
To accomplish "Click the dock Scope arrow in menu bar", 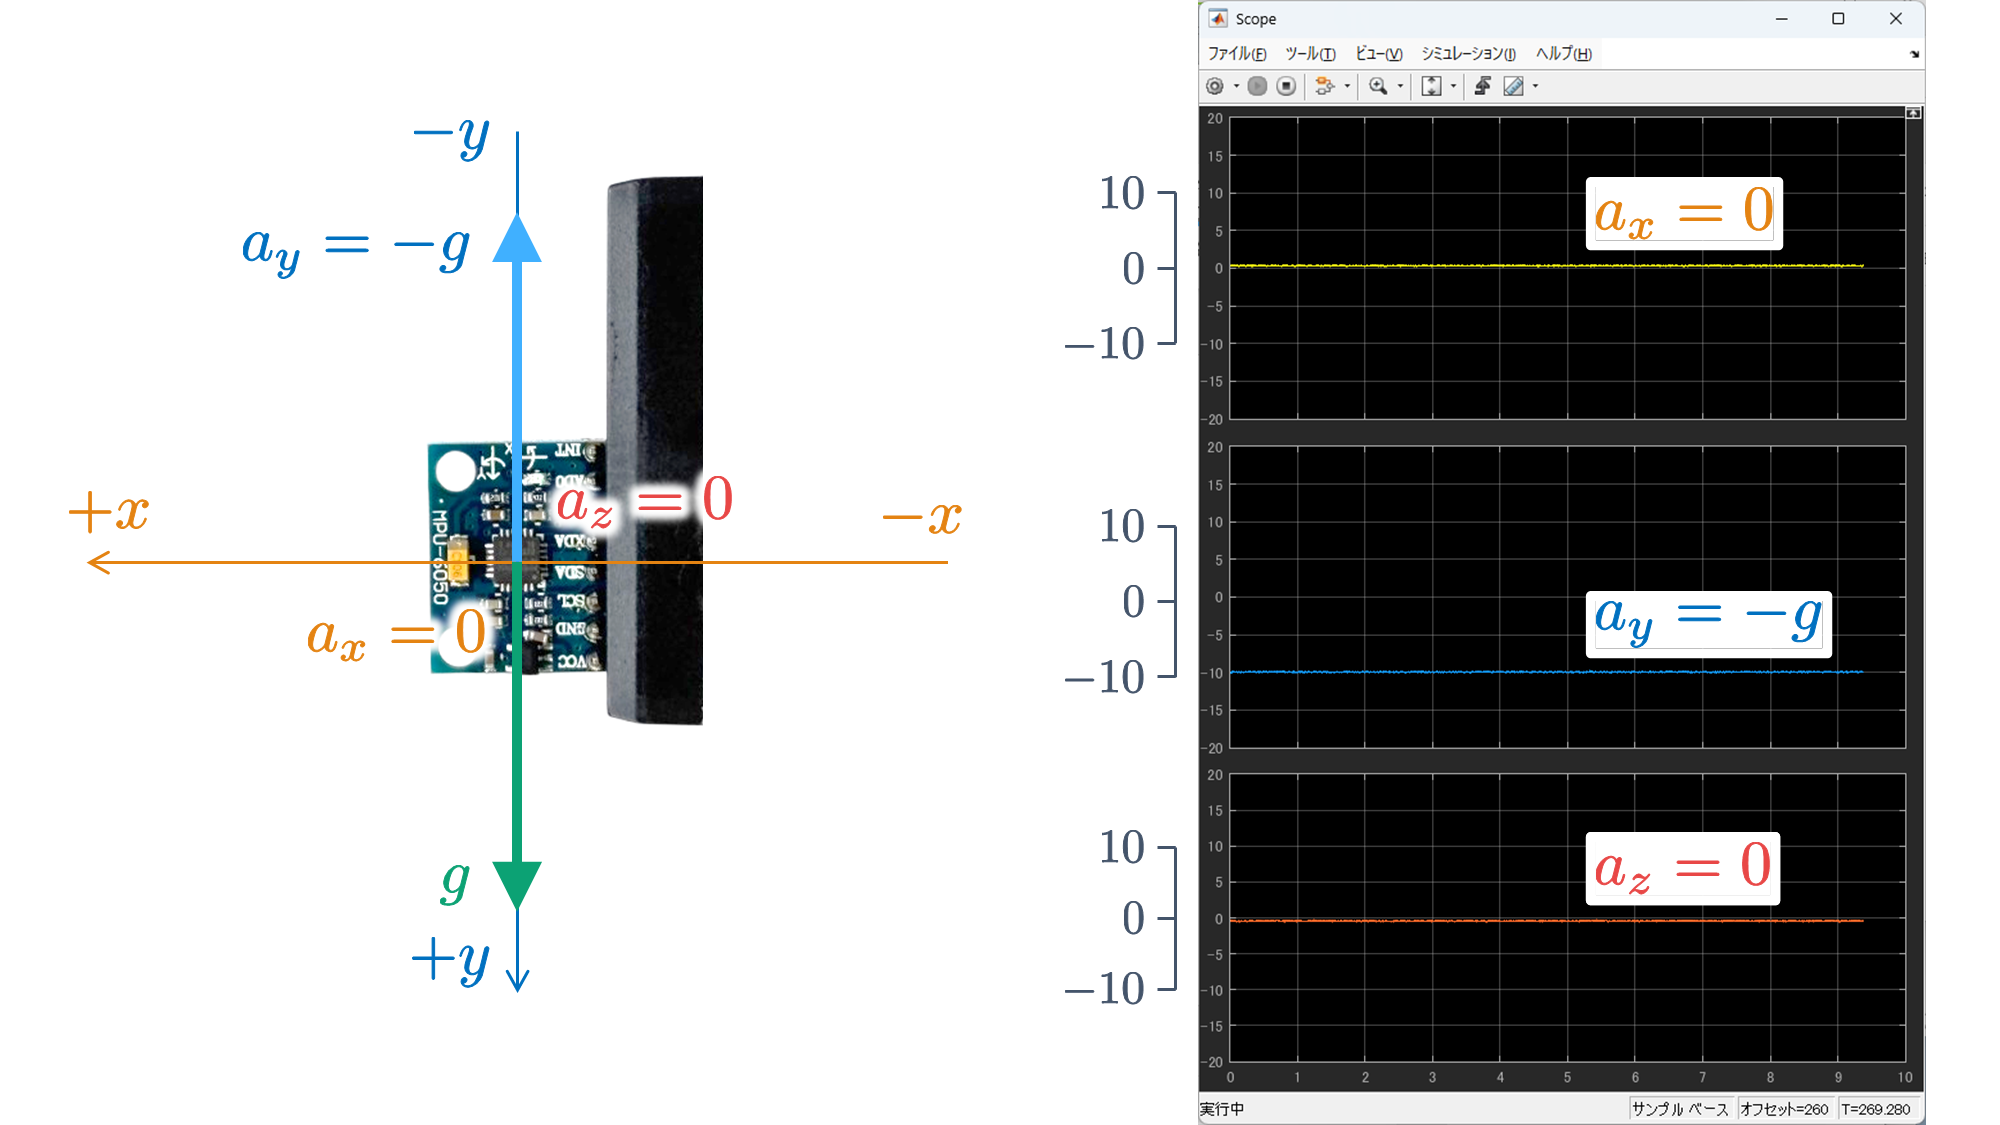I will coord(1914,54).
